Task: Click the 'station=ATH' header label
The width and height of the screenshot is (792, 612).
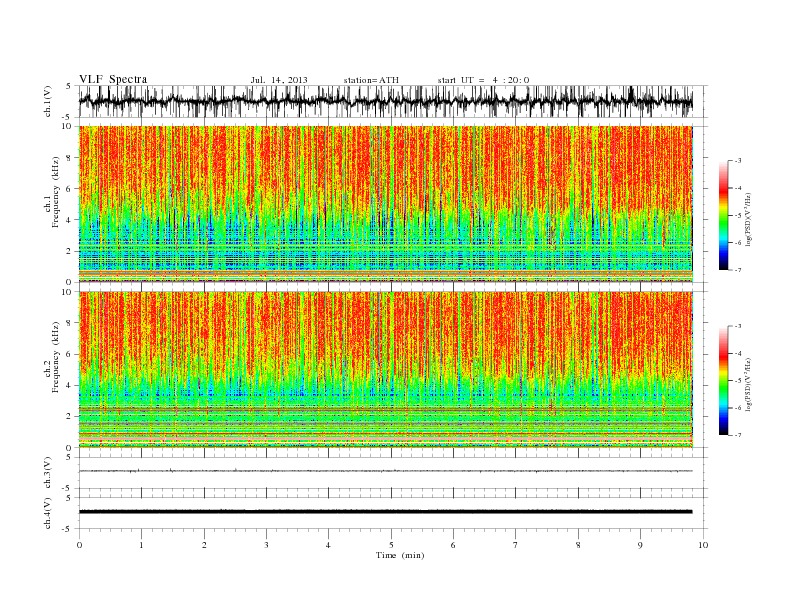Action: [x=371, y=80]
